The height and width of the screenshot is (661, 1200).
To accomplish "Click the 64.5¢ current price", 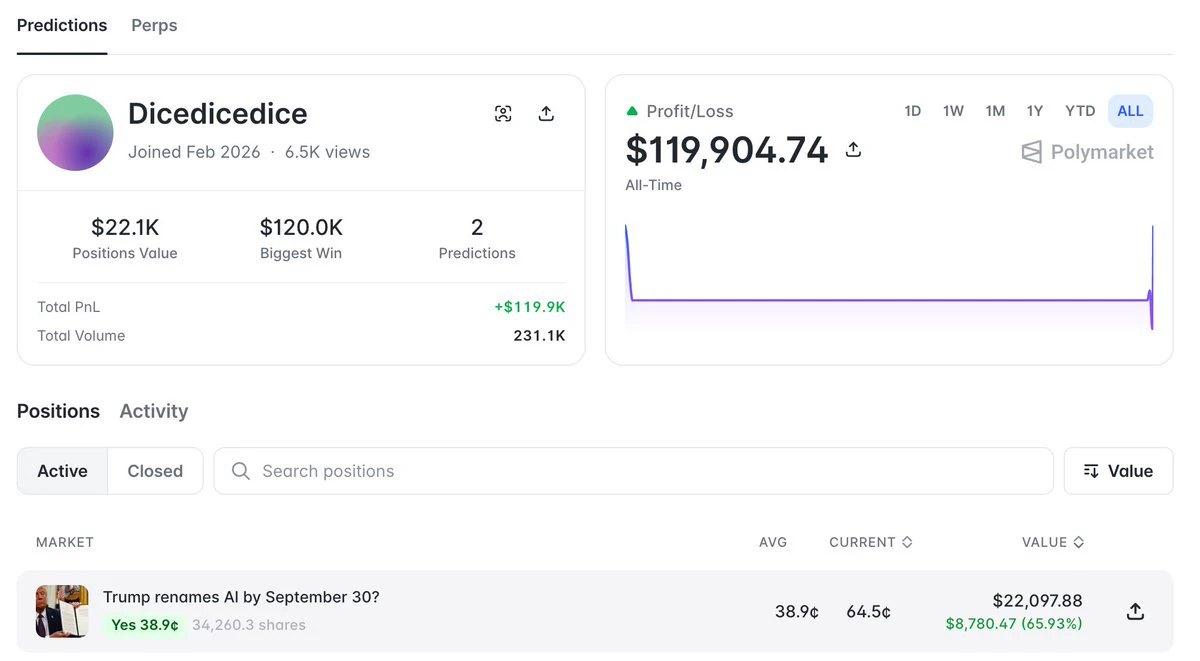I will 868,611.
